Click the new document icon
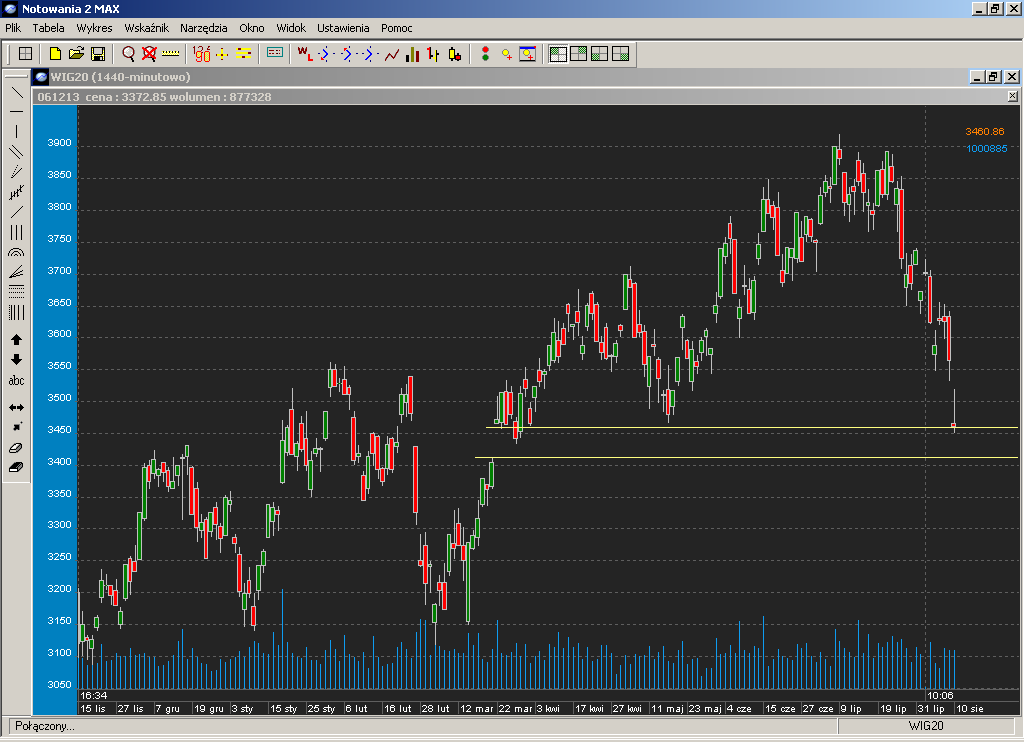1024x742 pixels. [x=55, y=54]
